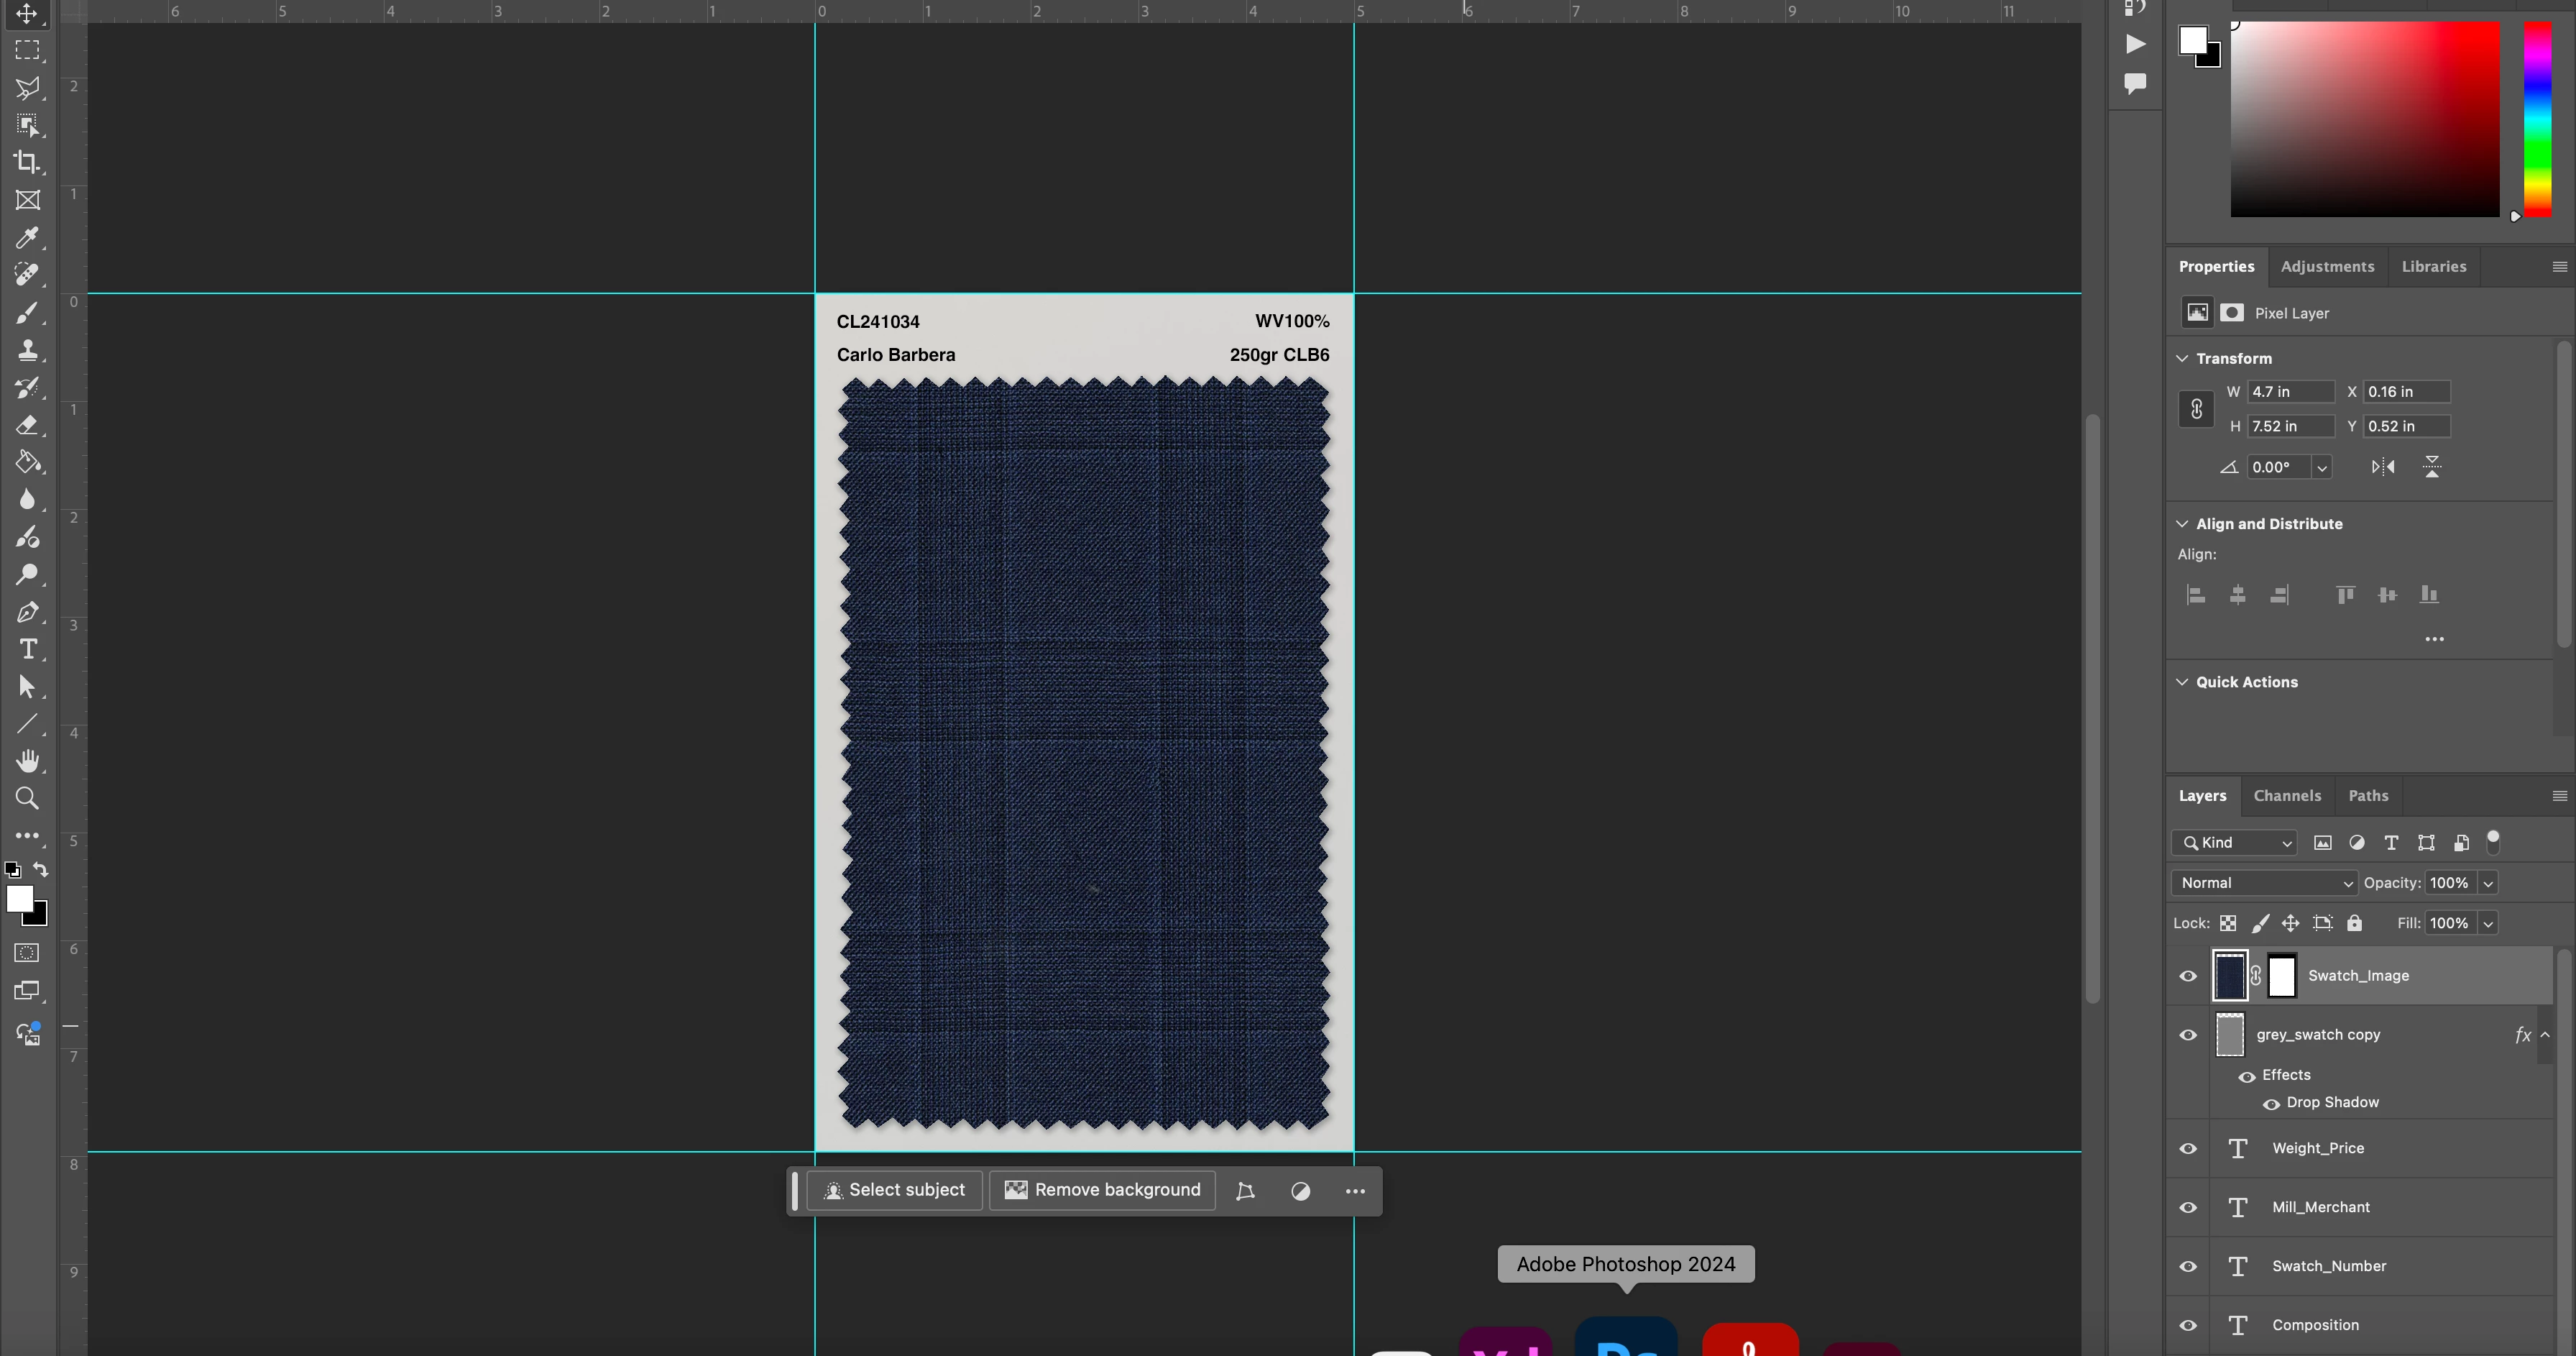Select the Eyedropper tool
Screen dimensions: 2576x1356
click(27, 237)
